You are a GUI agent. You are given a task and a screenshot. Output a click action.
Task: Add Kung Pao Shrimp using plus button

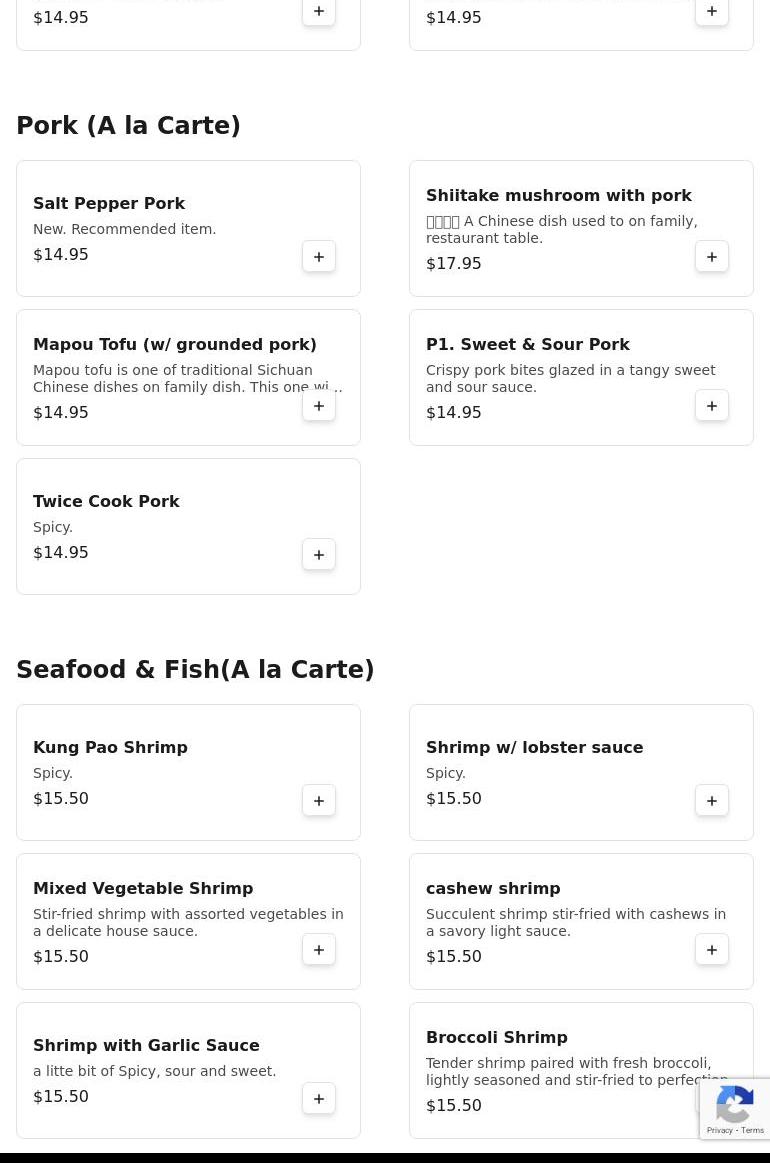[x=319, y=801]
